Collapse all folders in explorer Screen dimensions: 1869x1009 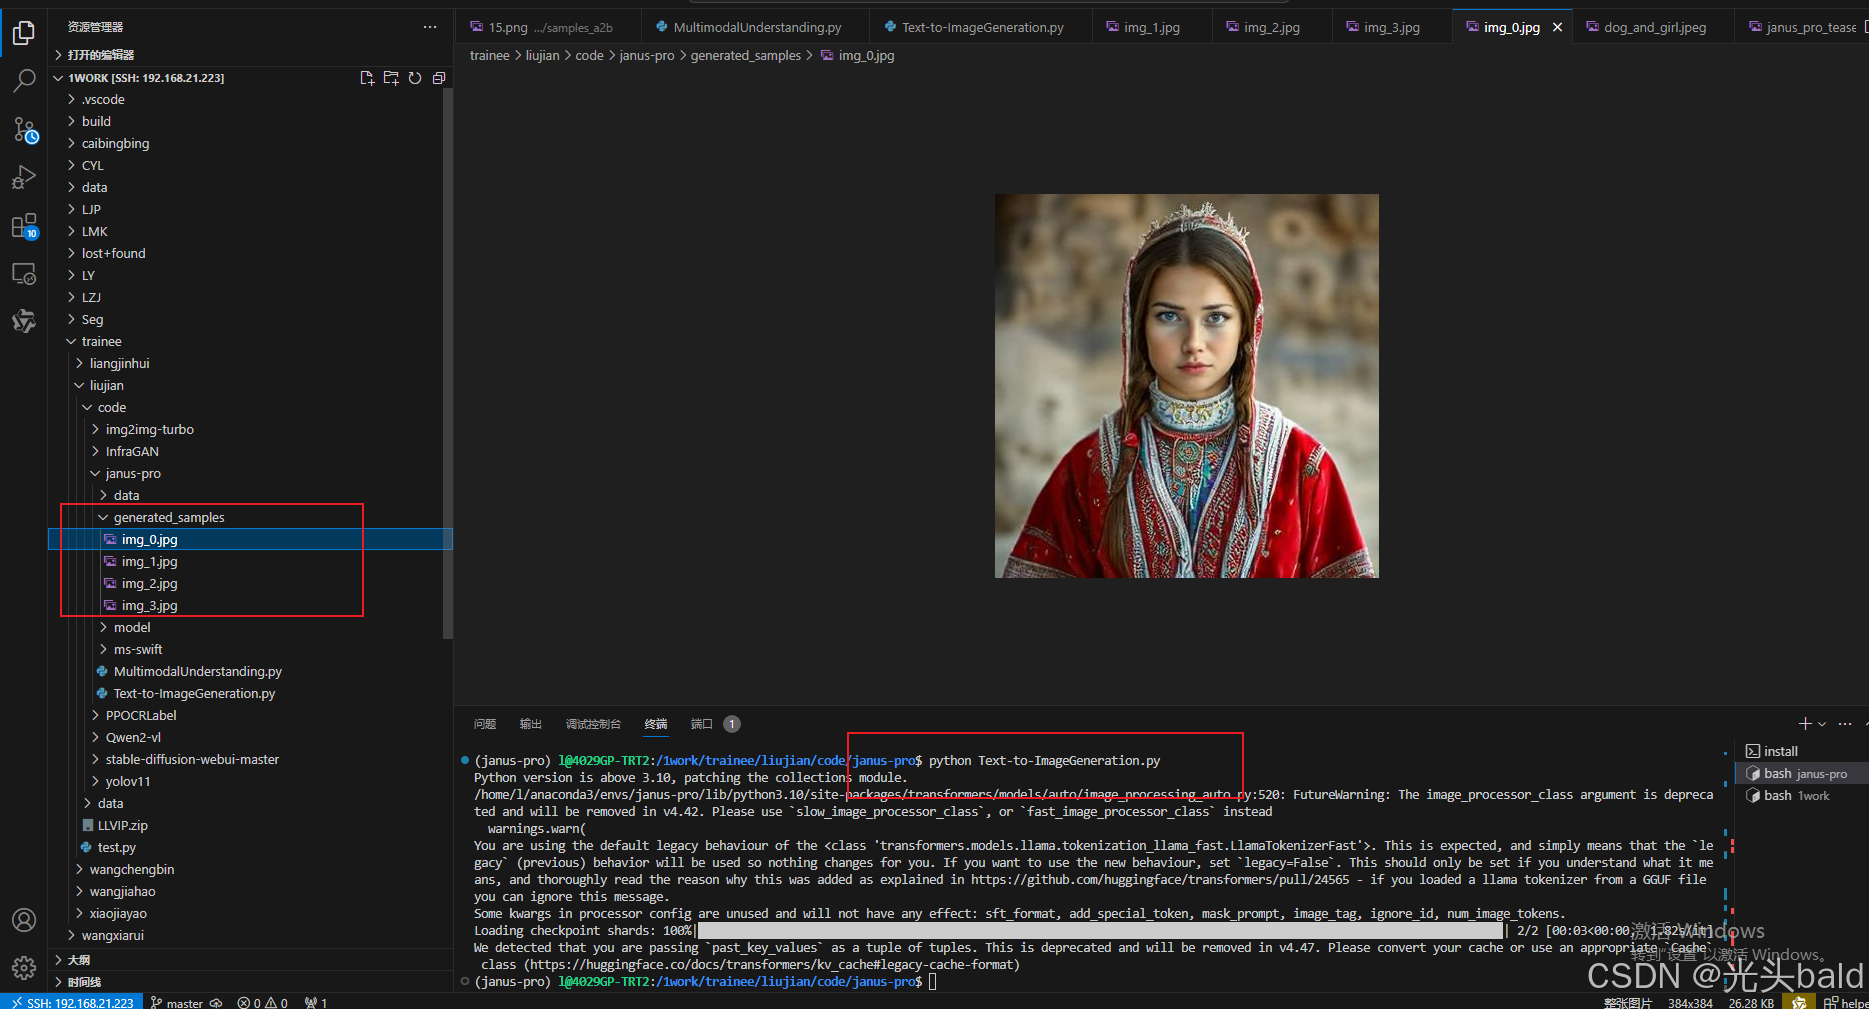point(439,78)
